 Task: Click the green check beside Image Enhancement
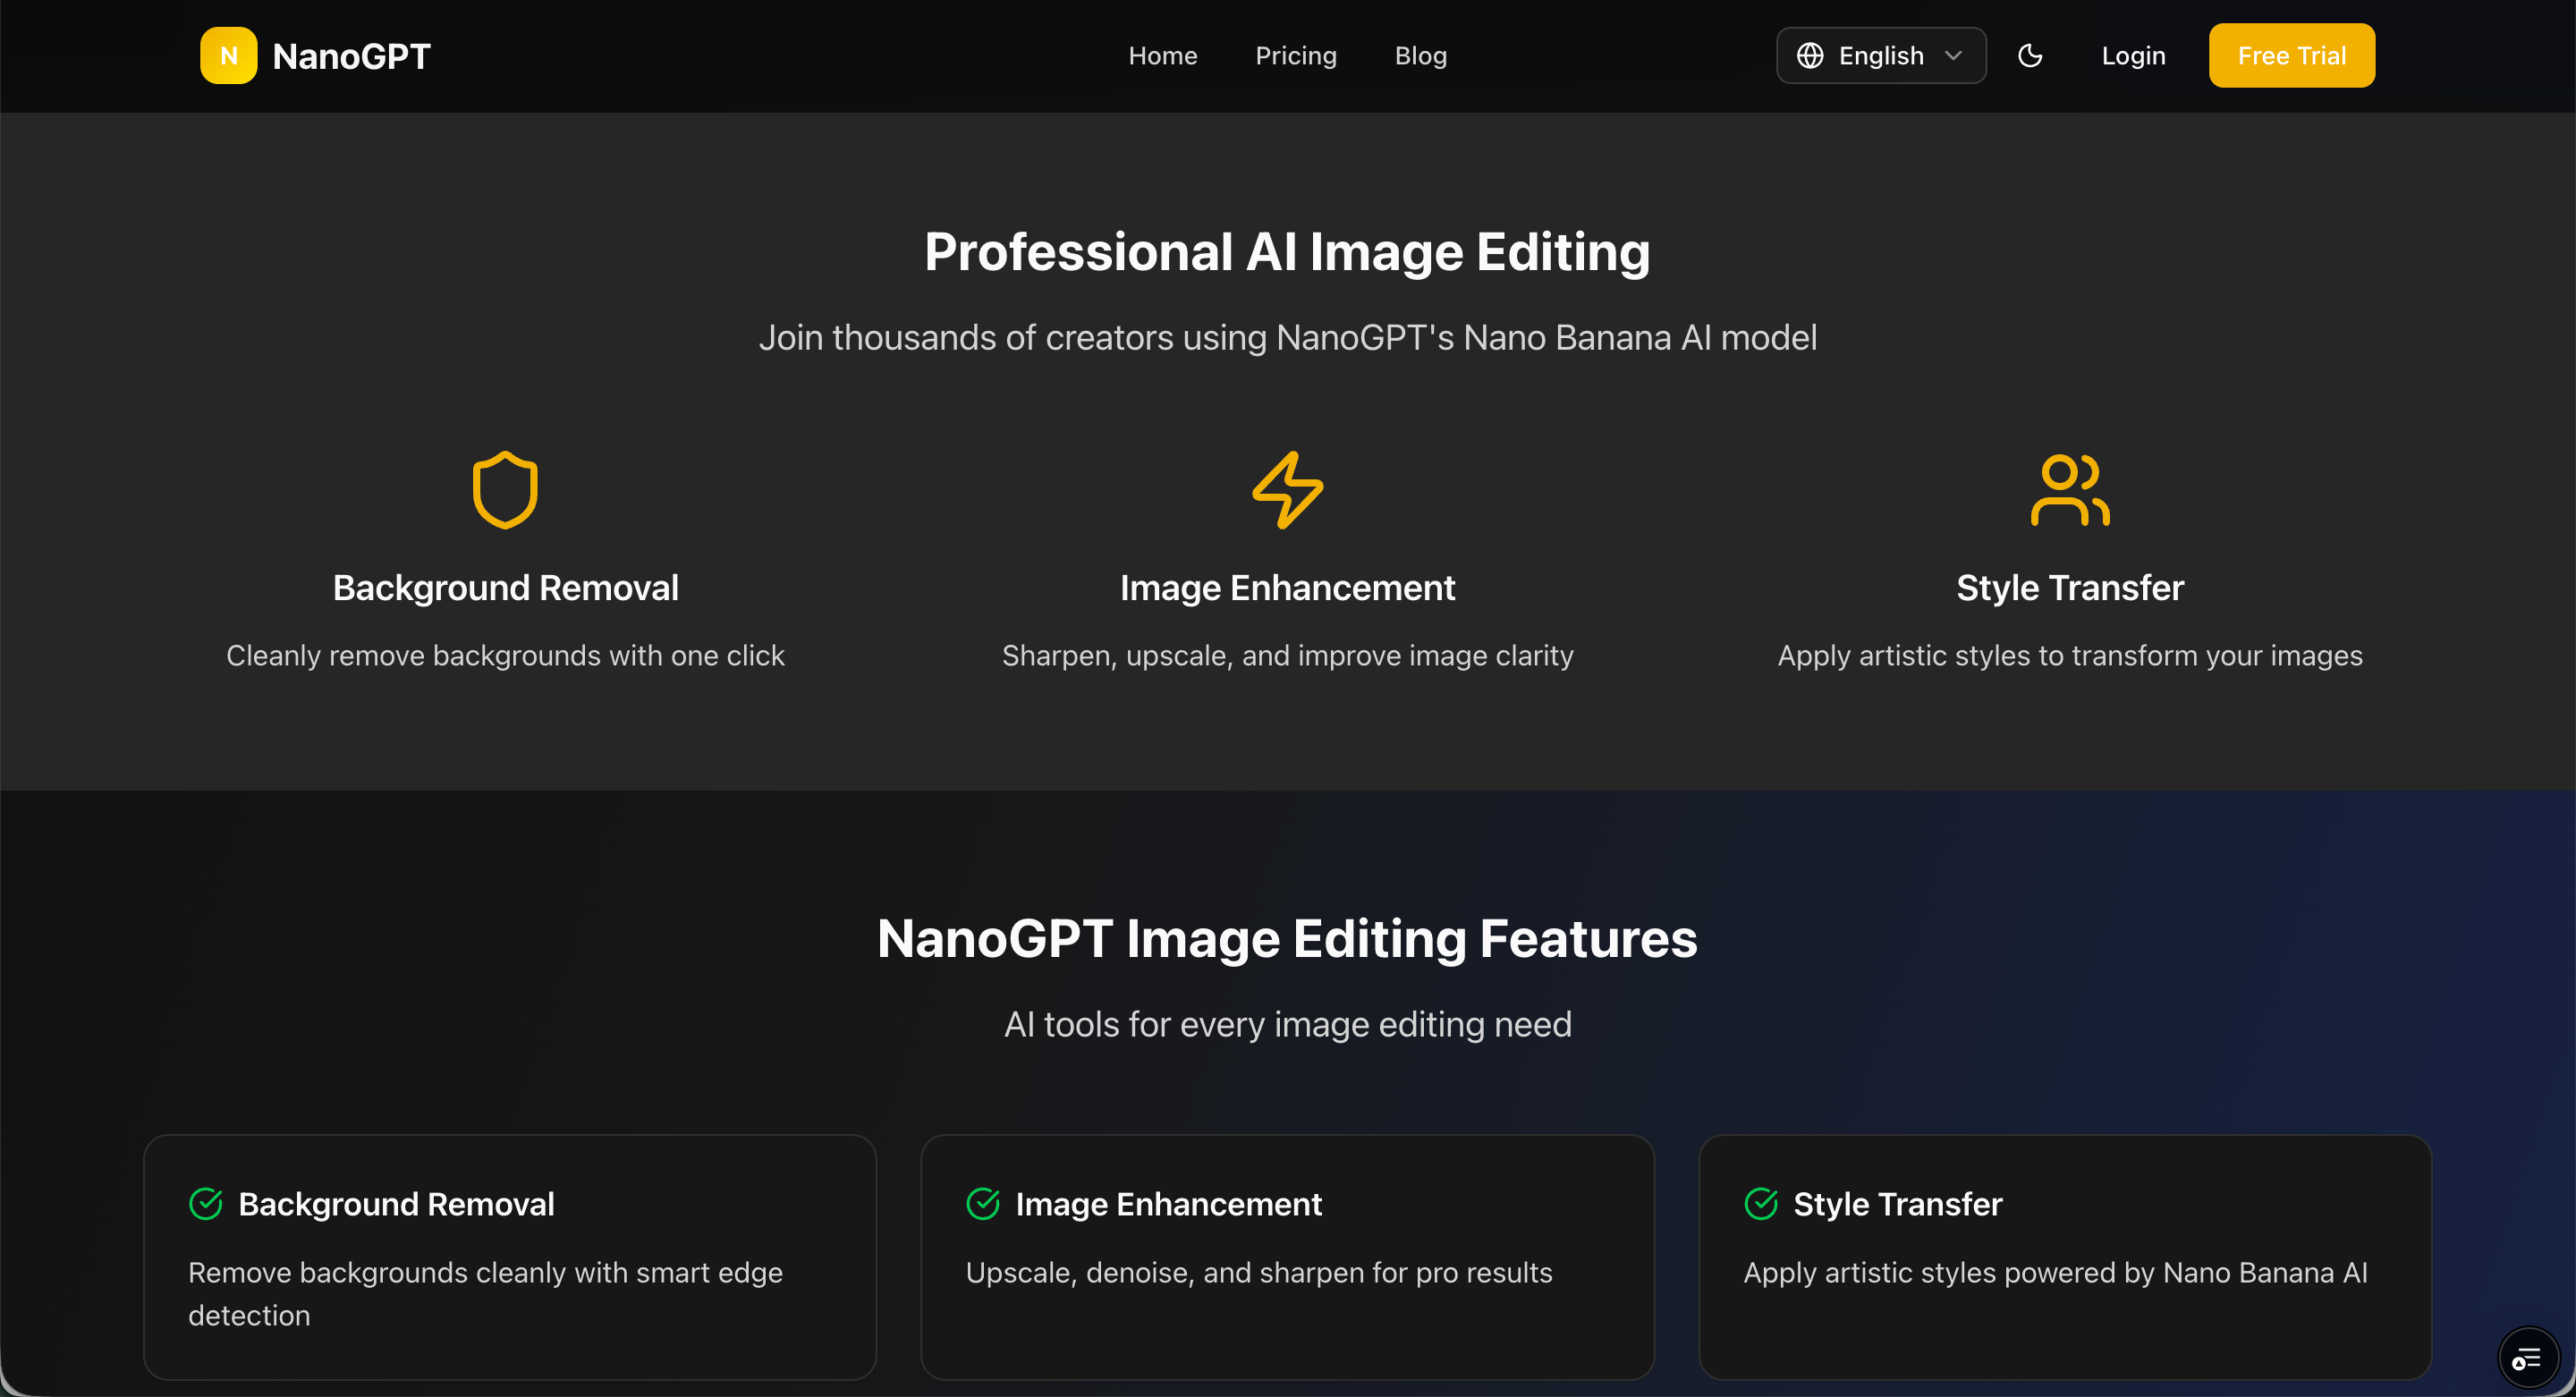pyautogui.click(x=983, y=1204)
